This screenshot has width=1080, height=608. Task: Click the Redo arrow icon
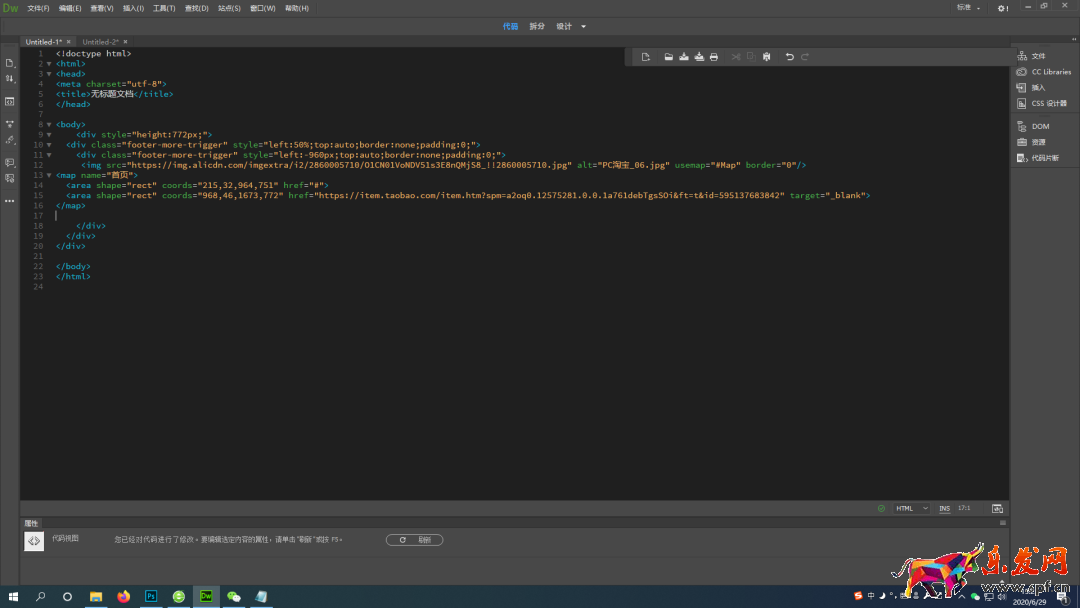[804, 56]
